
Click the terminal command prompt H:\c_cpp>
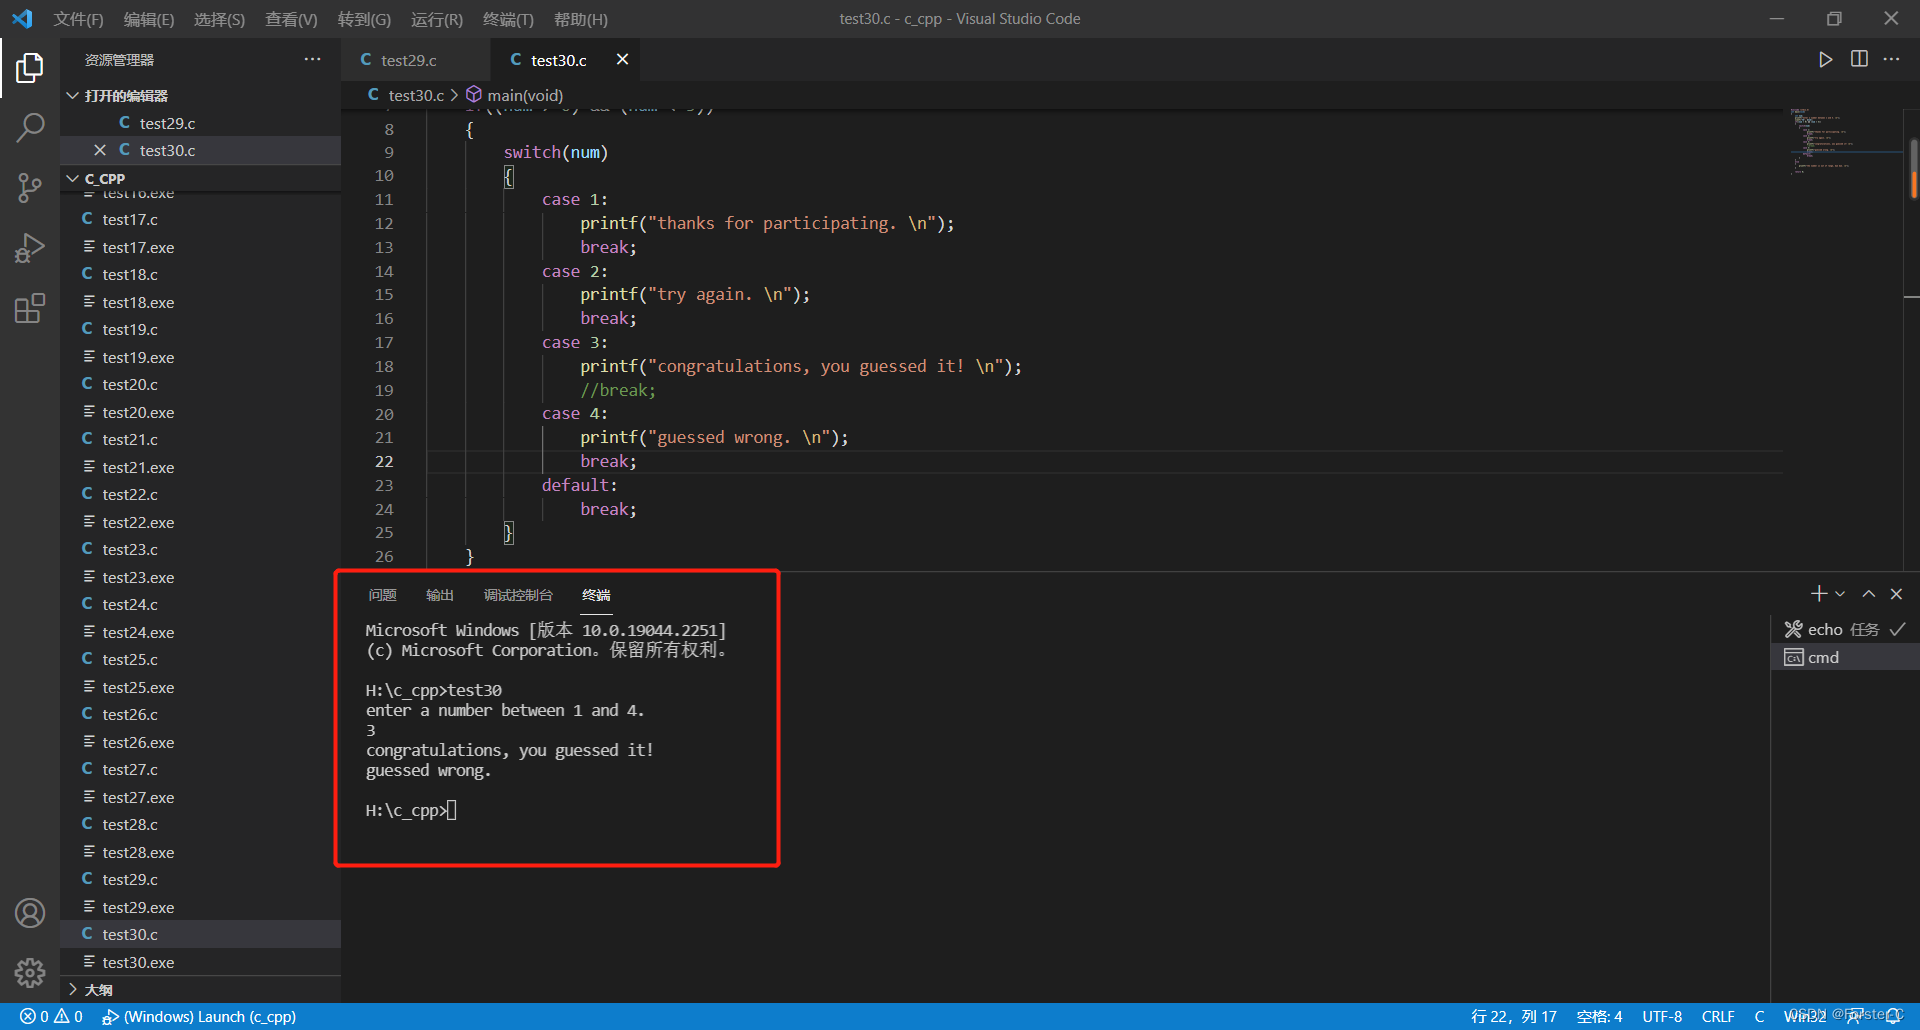coord(406,810)
